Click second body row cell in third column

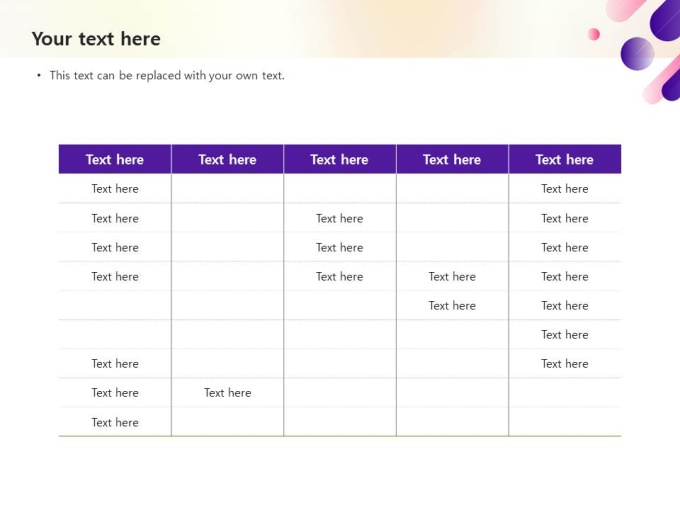340,218
